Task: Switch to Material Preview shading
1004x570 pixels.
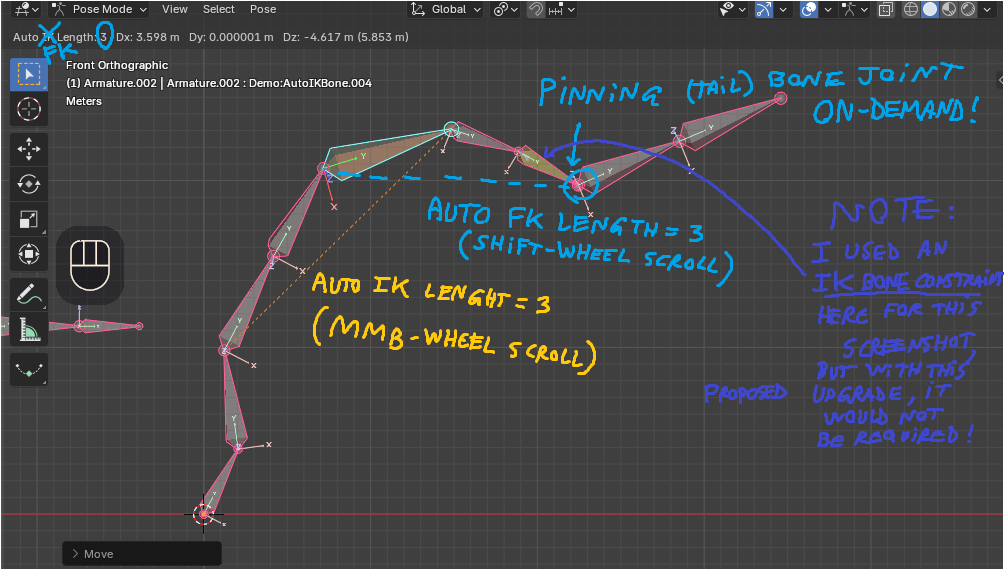Action: click(949, 9)
